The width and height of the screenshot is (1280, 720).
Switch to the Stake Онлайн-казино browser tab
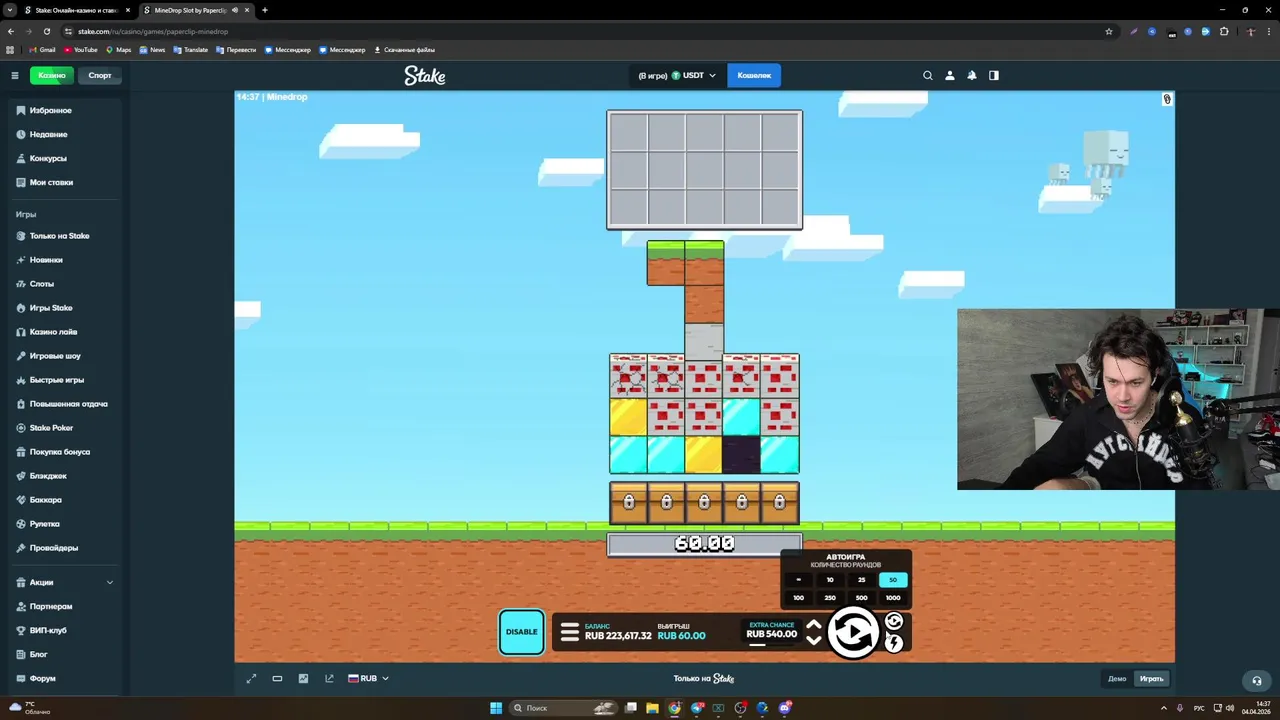click(x=77, y=10)
